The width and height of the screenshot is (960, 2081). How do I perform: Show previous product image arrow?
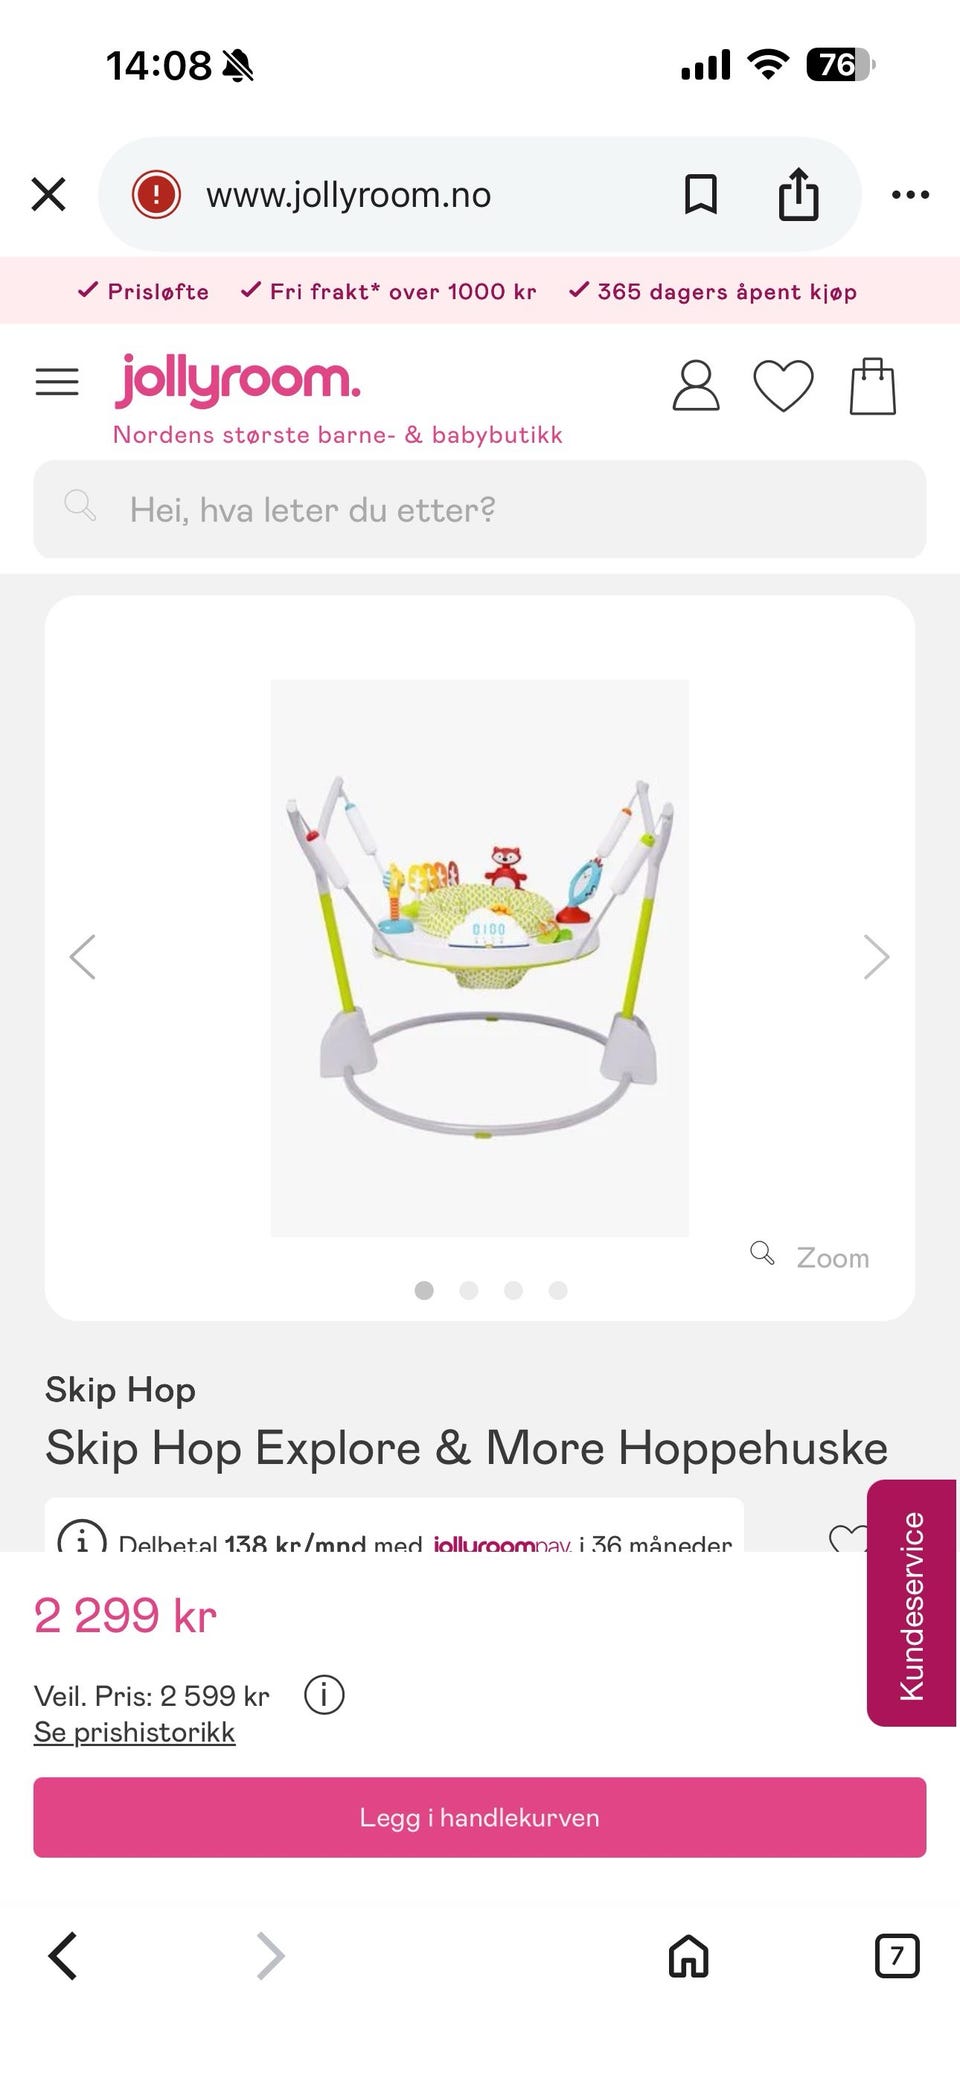[83, 957]
